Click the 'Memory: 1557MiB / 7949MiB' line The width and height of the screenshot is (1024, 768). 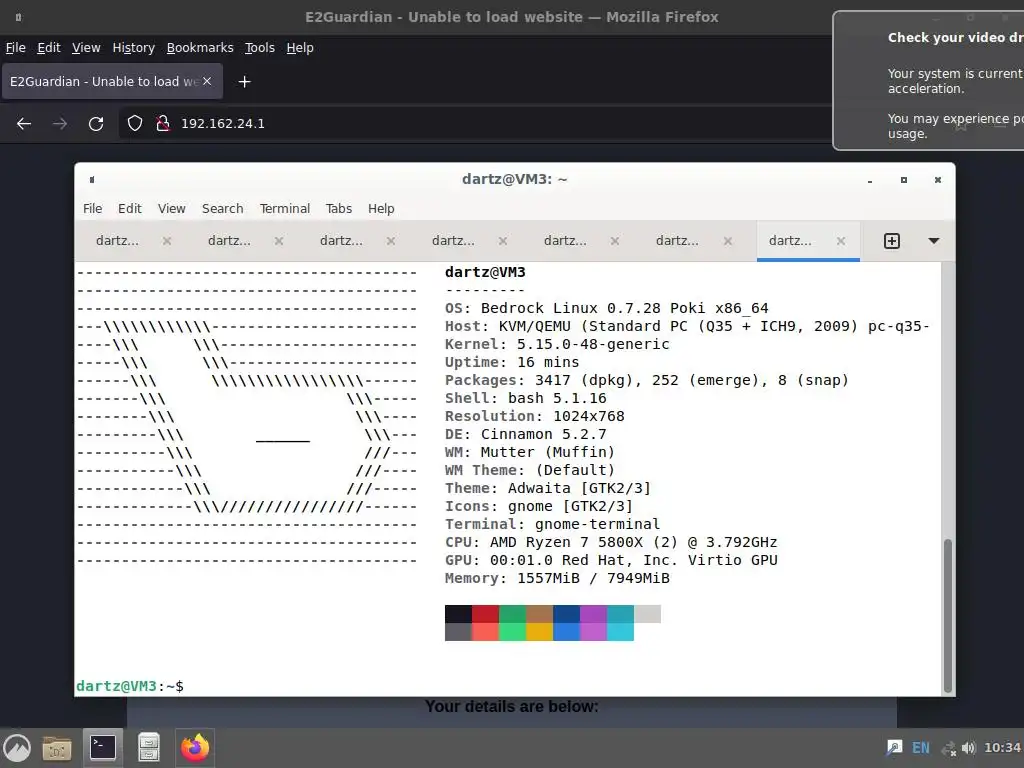click(x=557, y=578)
